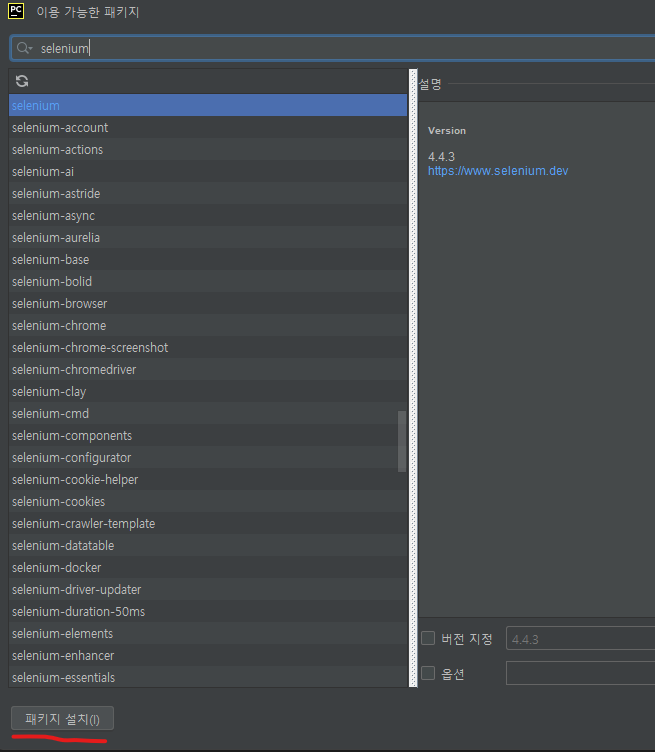Viewport: 655px width, 752px height.
Task: Select selenium-chrome-screenshot package
Action: pyautogui.click(x=208, y=348)
